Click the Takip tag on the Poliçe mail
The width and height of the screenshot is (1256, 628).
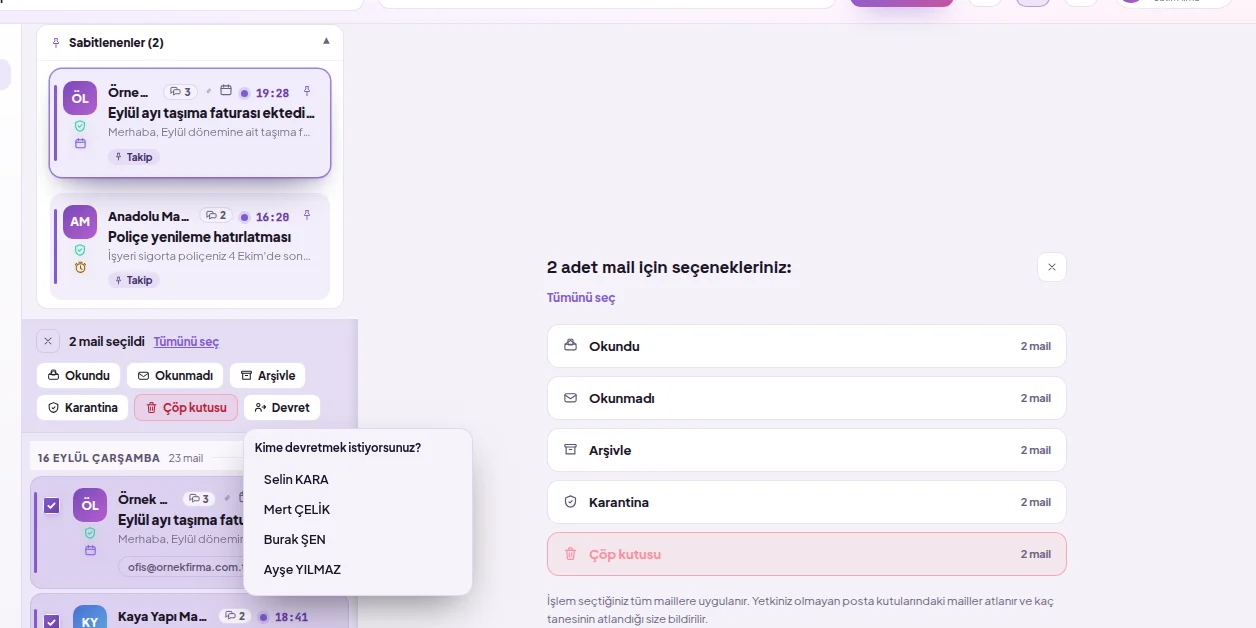pyautogui.click(x=134, y=280)
